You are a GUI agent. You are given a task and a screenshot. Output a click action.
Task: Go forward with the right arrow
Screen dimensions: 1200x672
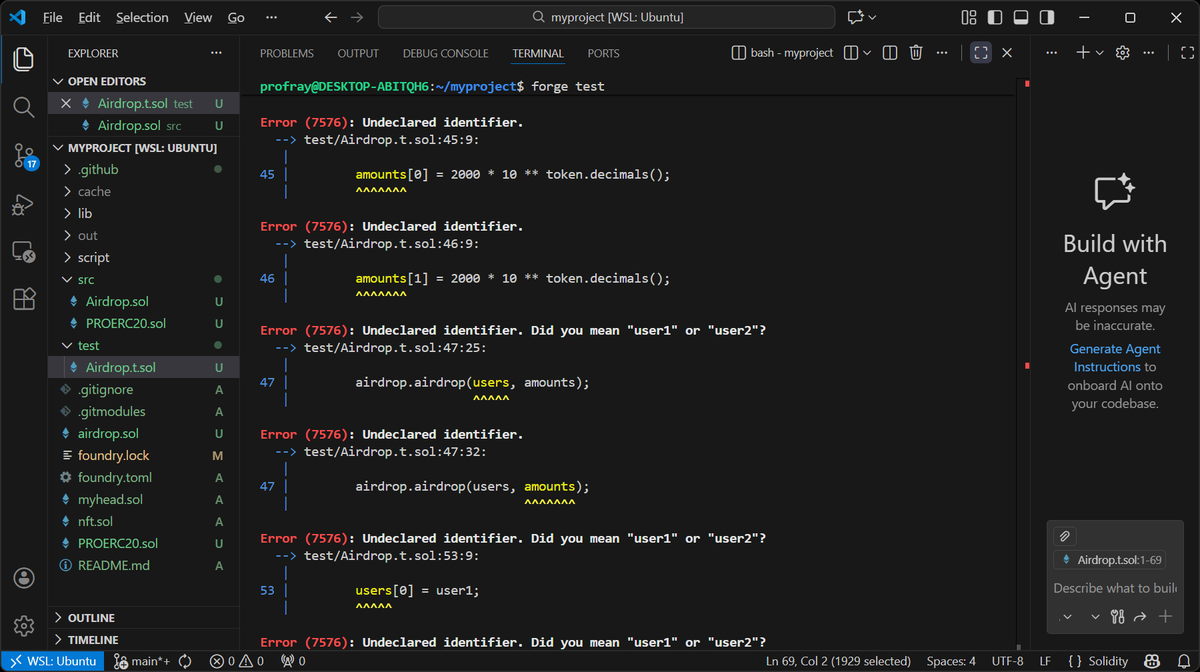coord(357,17)
